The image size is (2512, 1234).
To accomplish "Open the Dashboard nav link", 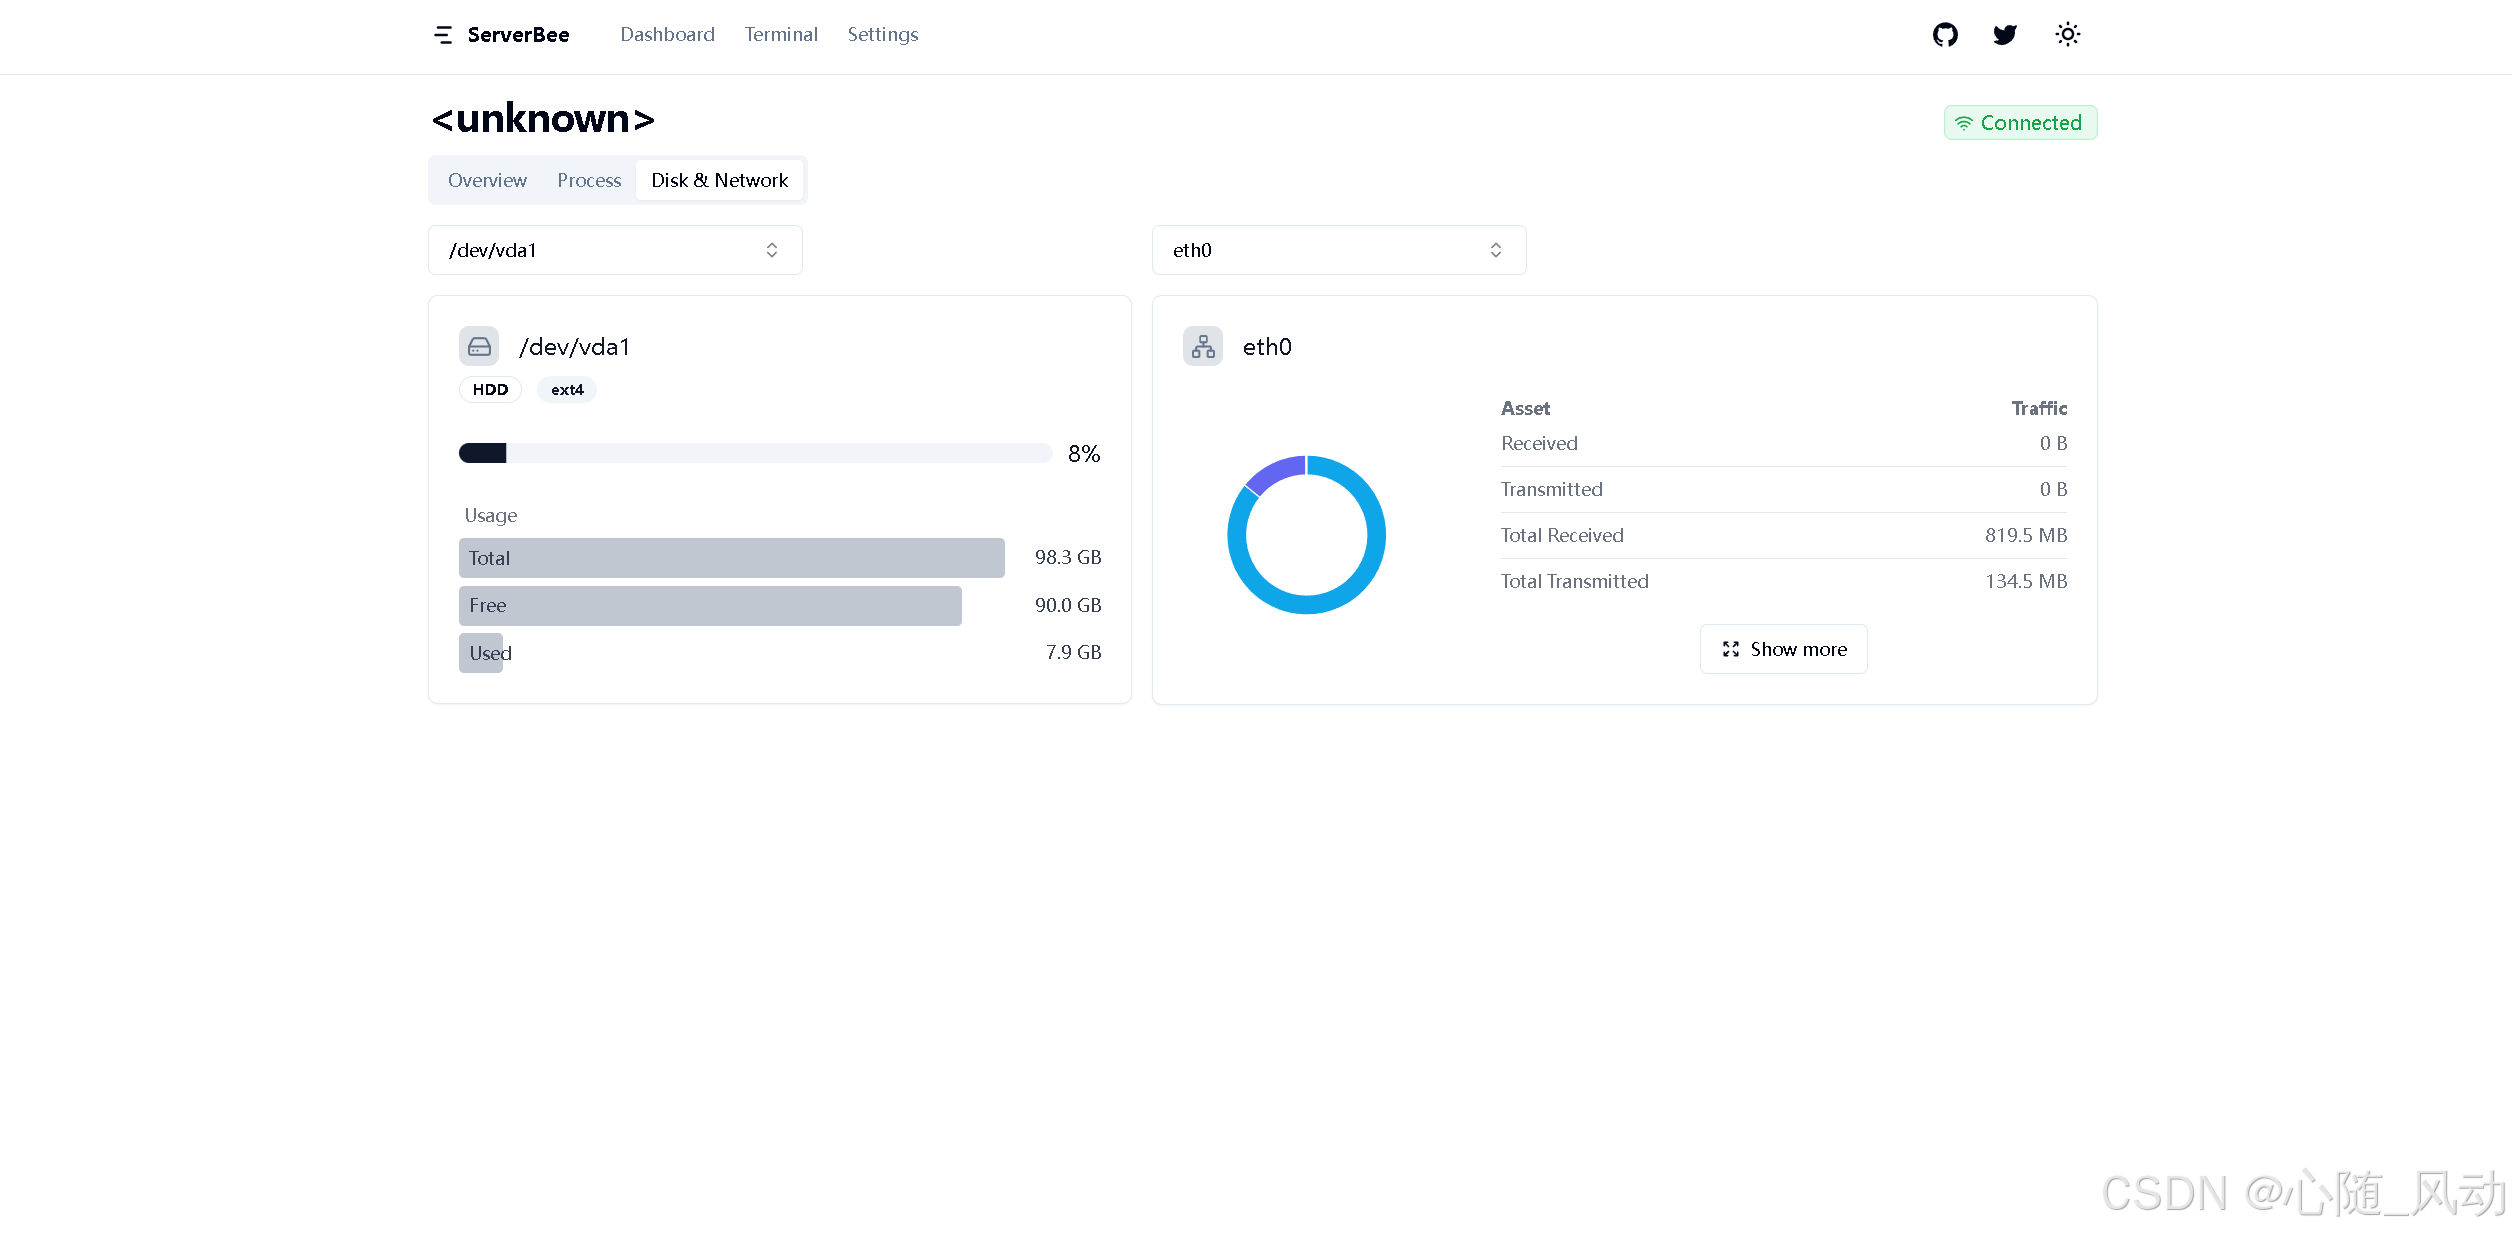I will click(667, 35).
